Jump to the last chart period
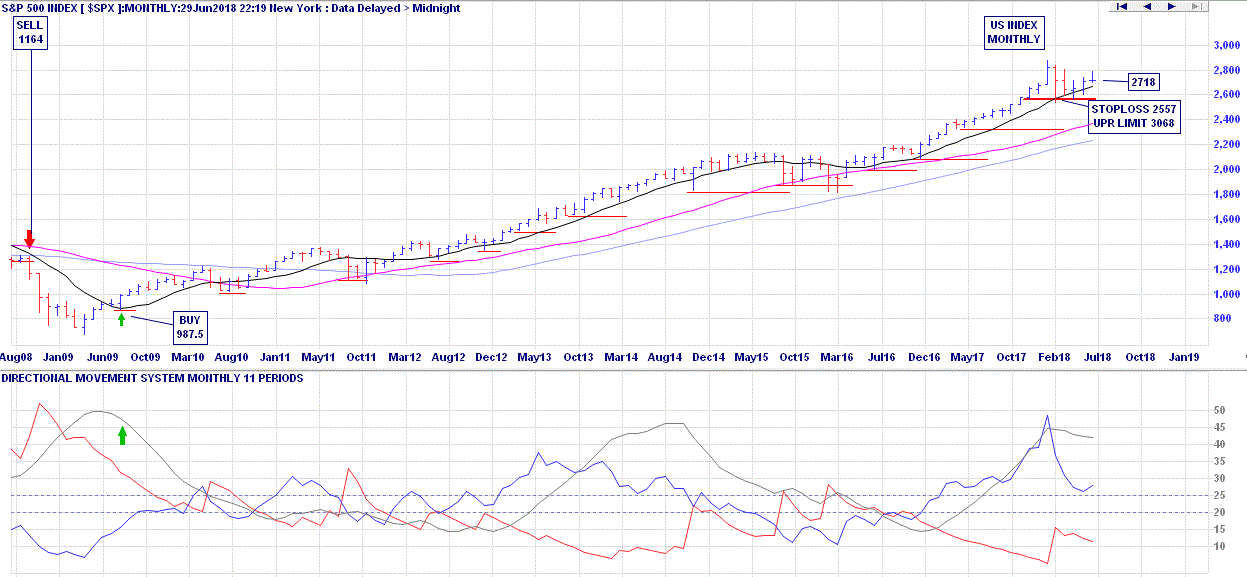1247x577 pixels. [1196, 6]
